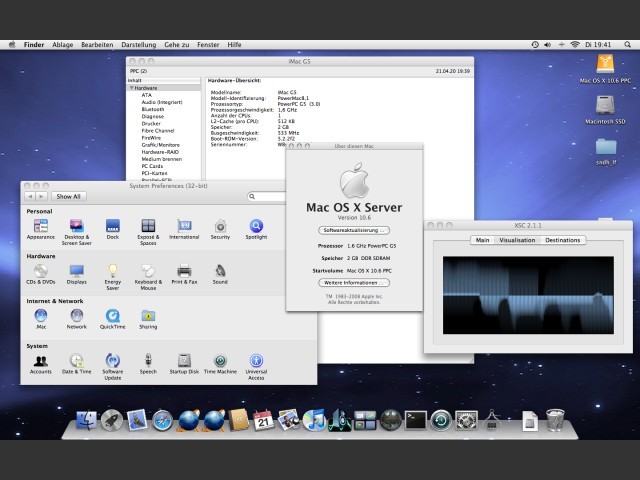Click the System Preferences search field

tap(267, 196)
